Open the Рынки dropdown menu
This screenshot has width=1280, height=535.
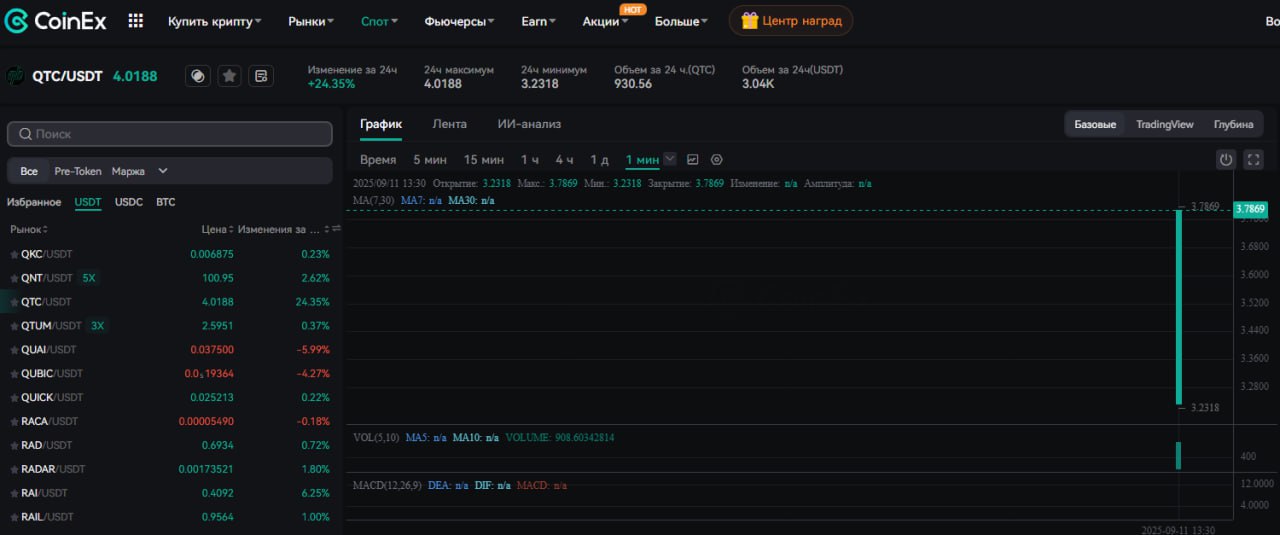click(x=311, y=21)
